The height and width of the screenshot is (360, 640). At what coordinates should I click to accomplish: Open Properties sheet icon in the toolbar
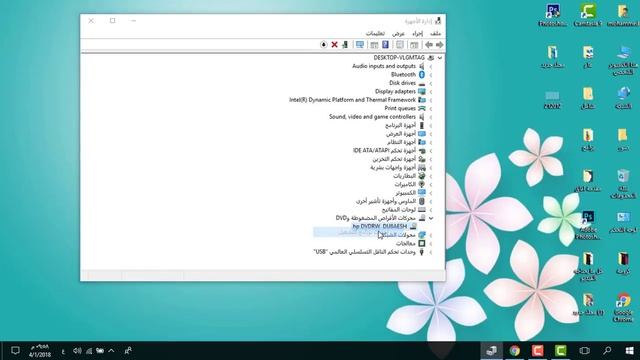[400, 44]
